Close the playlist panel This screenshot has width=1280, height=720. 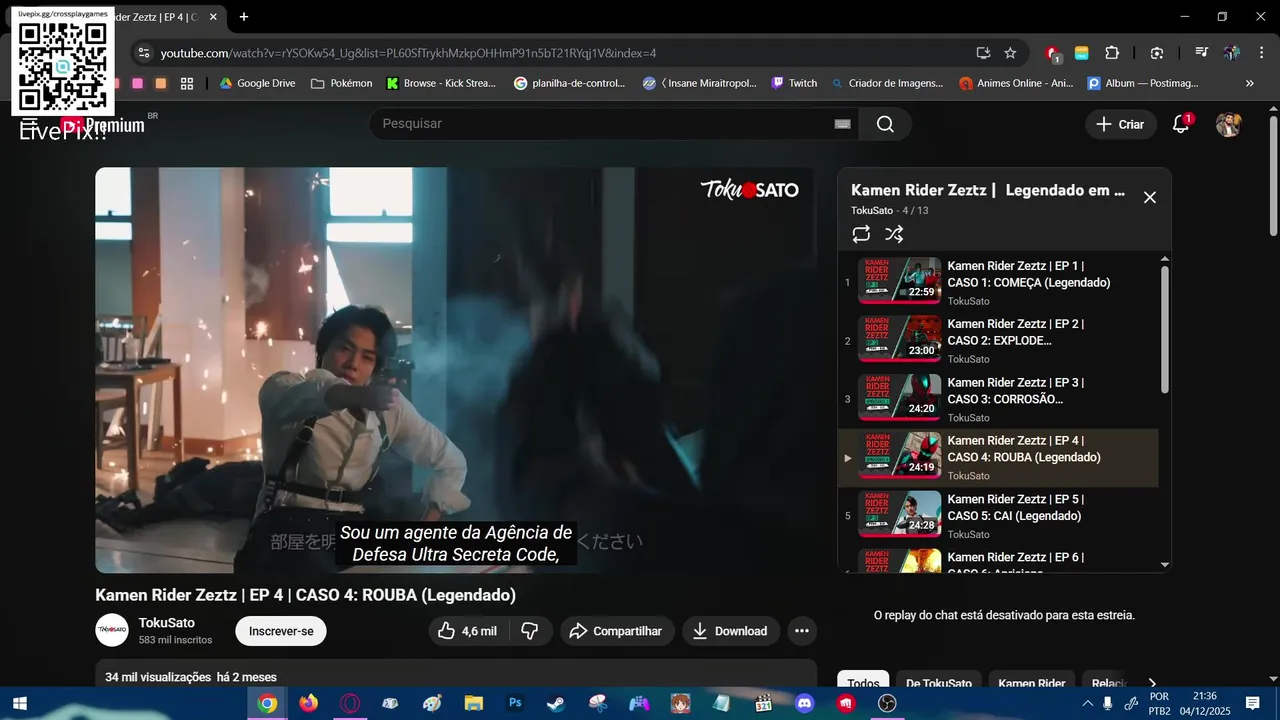point(1150,197)
